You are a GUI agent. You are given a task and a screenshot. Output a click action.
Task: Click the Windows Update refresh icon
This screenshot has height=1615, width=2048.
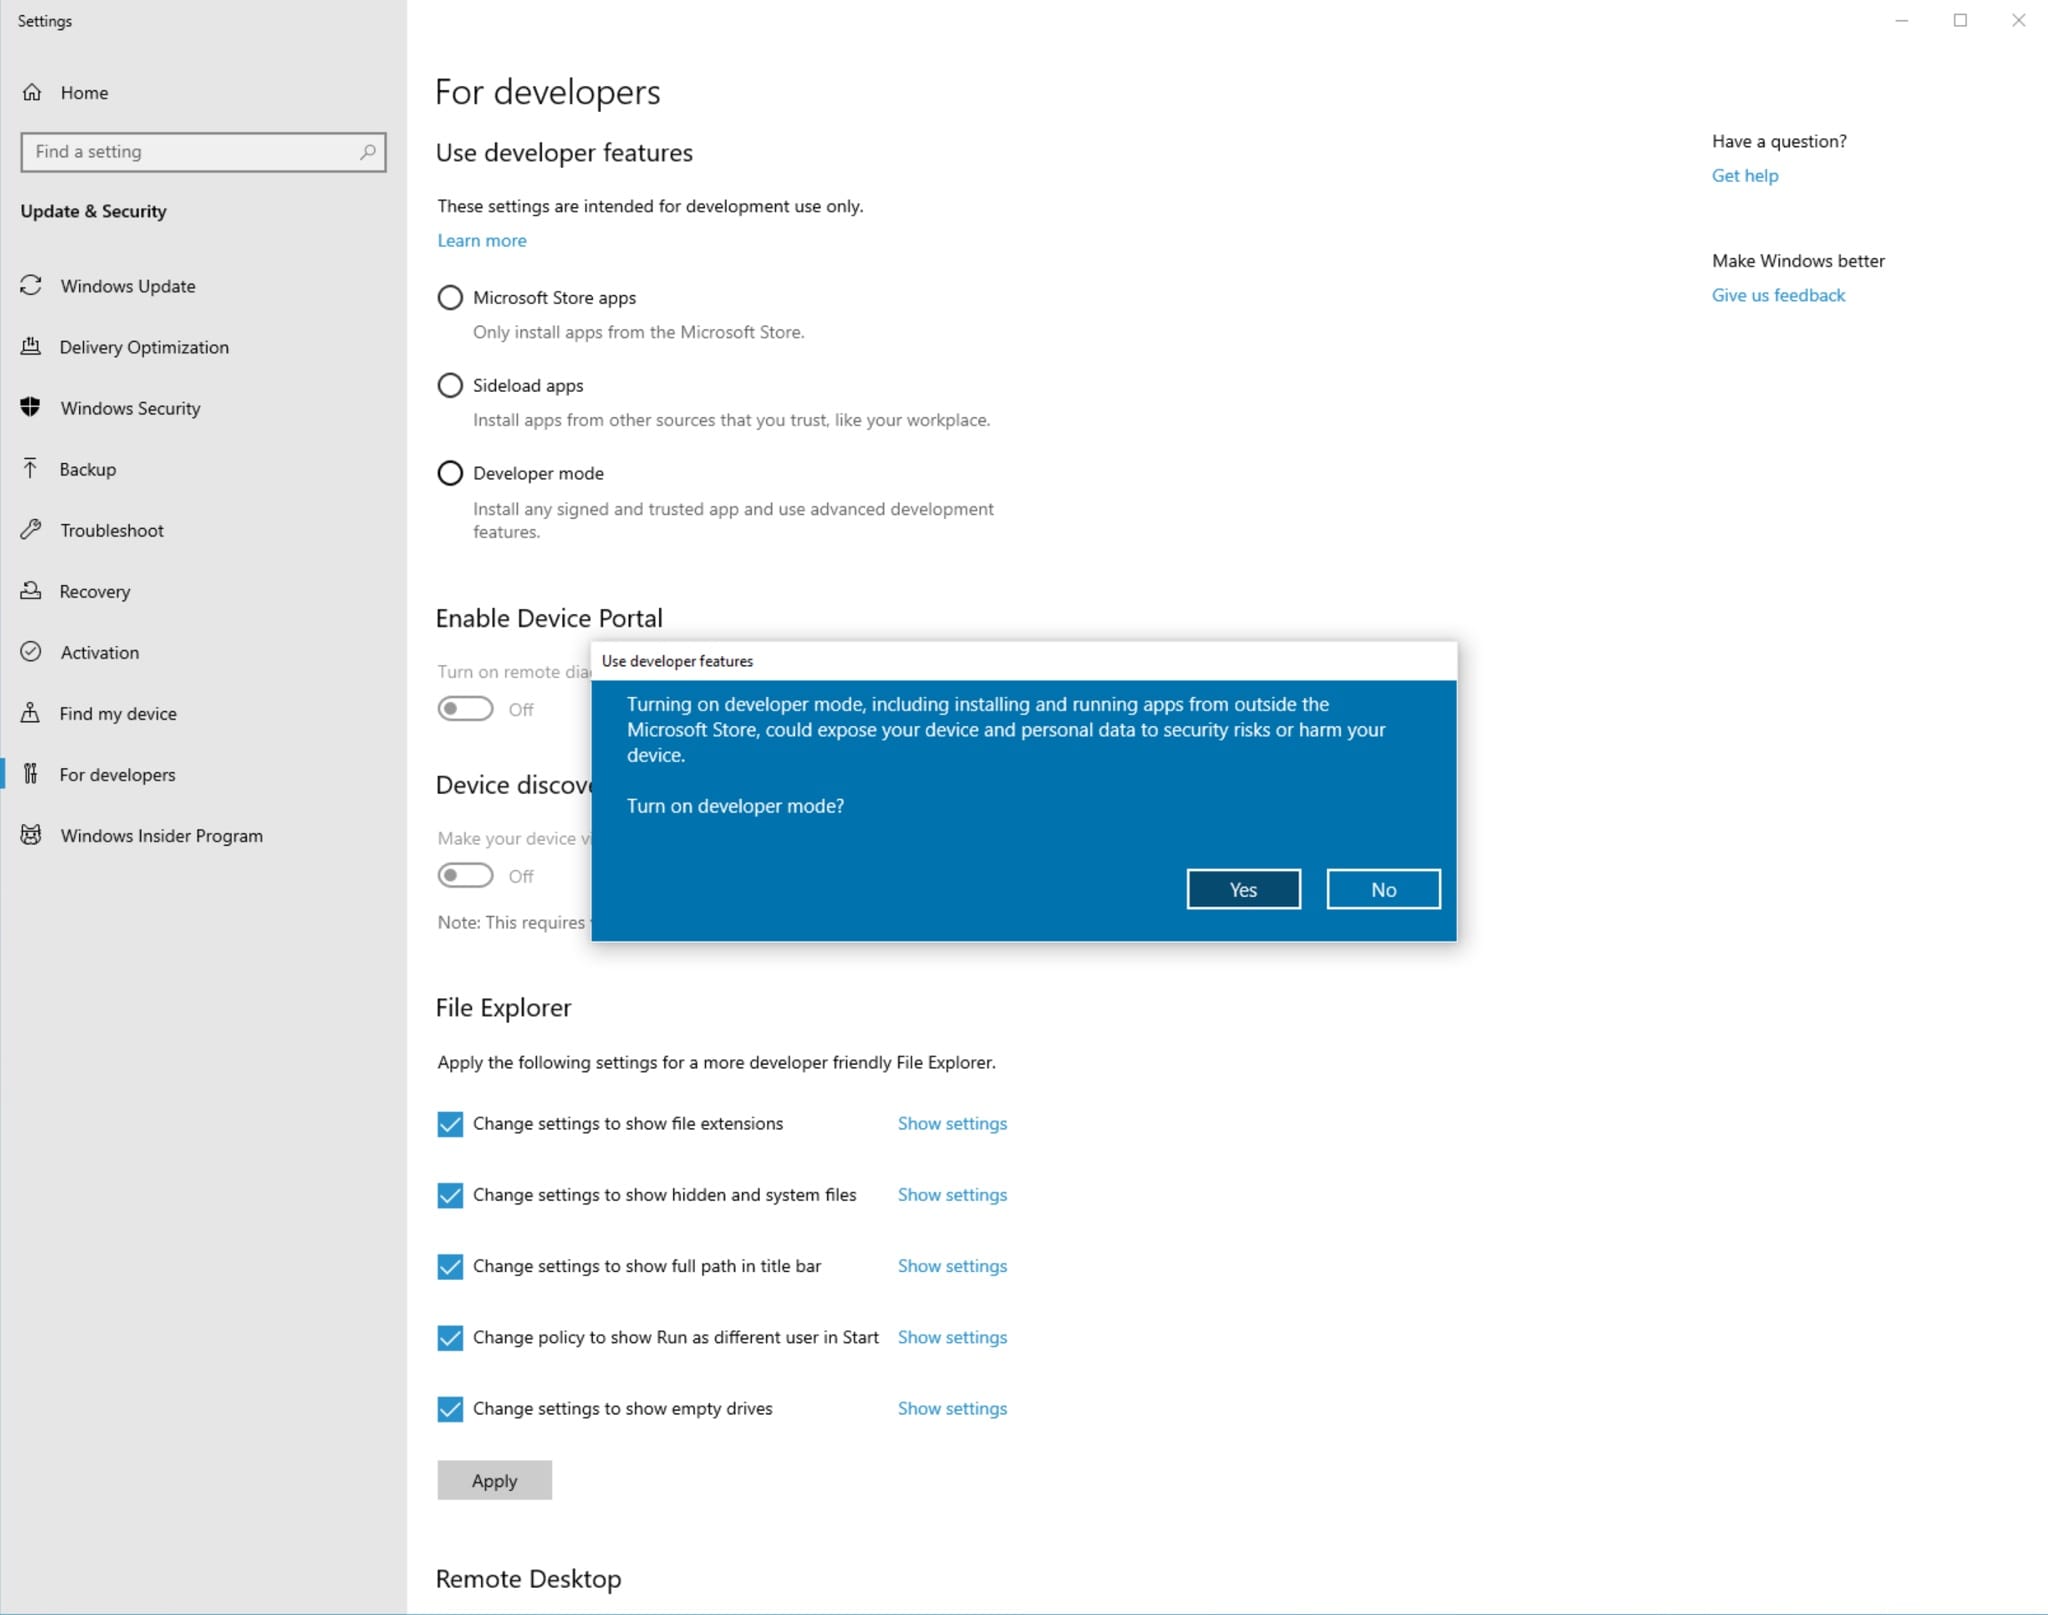coord(31,286)
